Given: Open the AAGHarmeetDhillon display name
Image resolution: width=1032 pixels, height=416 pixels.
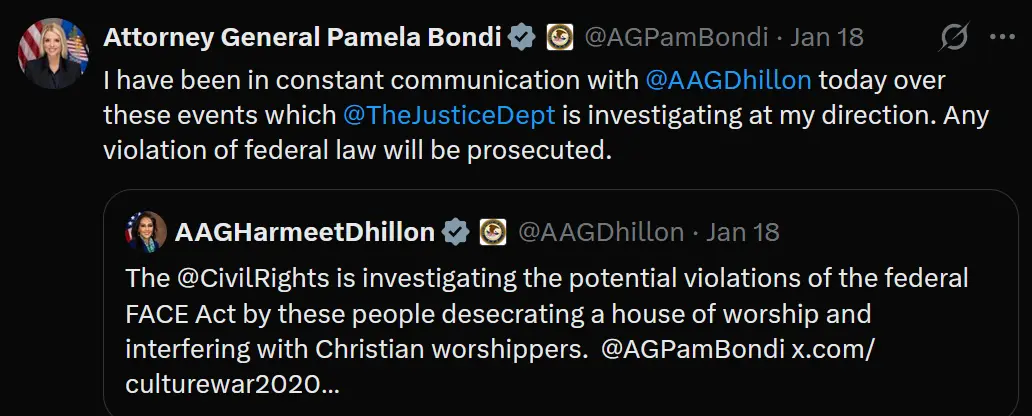Looking at the screenshot, I should 305,232.
